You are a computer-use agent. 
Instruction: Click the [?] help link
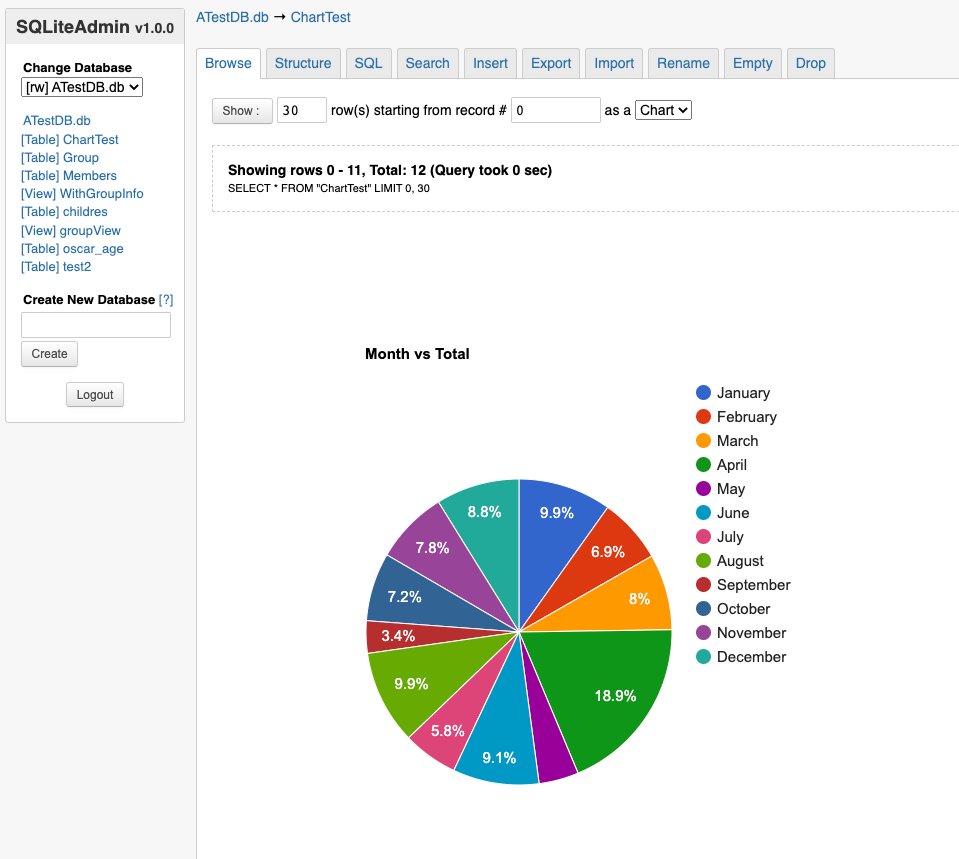166,300
